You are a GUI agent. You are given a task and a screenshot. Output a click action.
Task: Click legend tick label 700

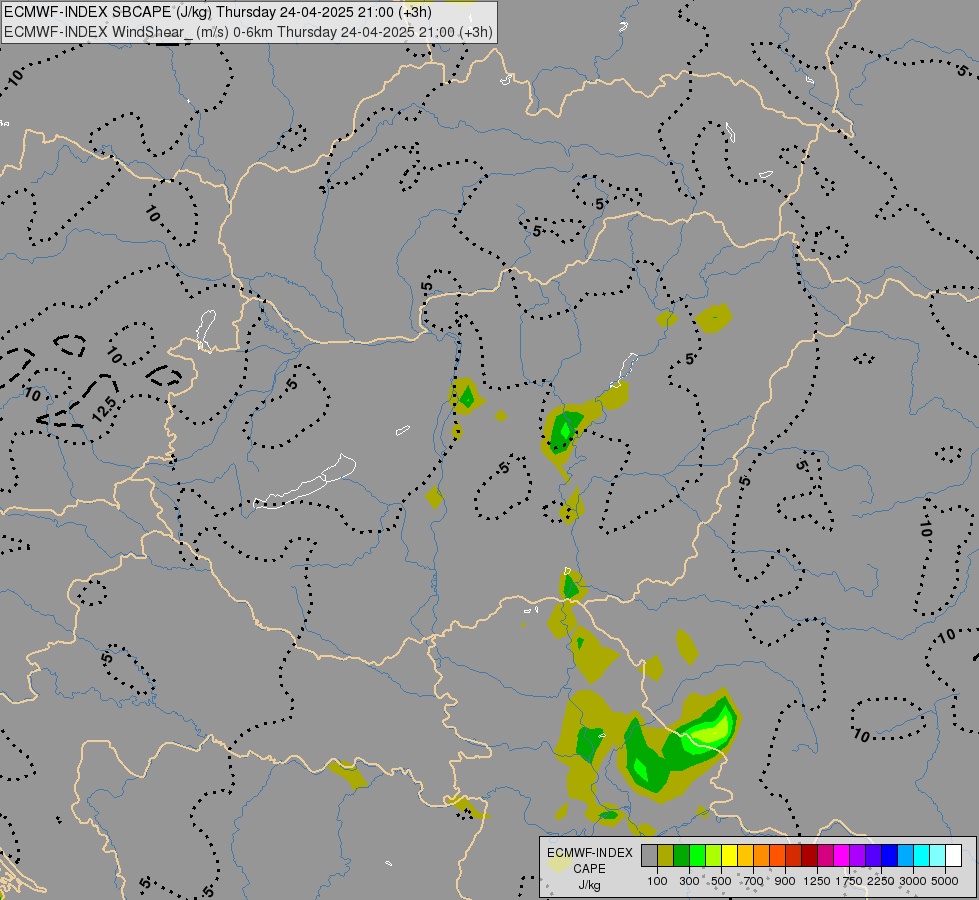(754, 881)
